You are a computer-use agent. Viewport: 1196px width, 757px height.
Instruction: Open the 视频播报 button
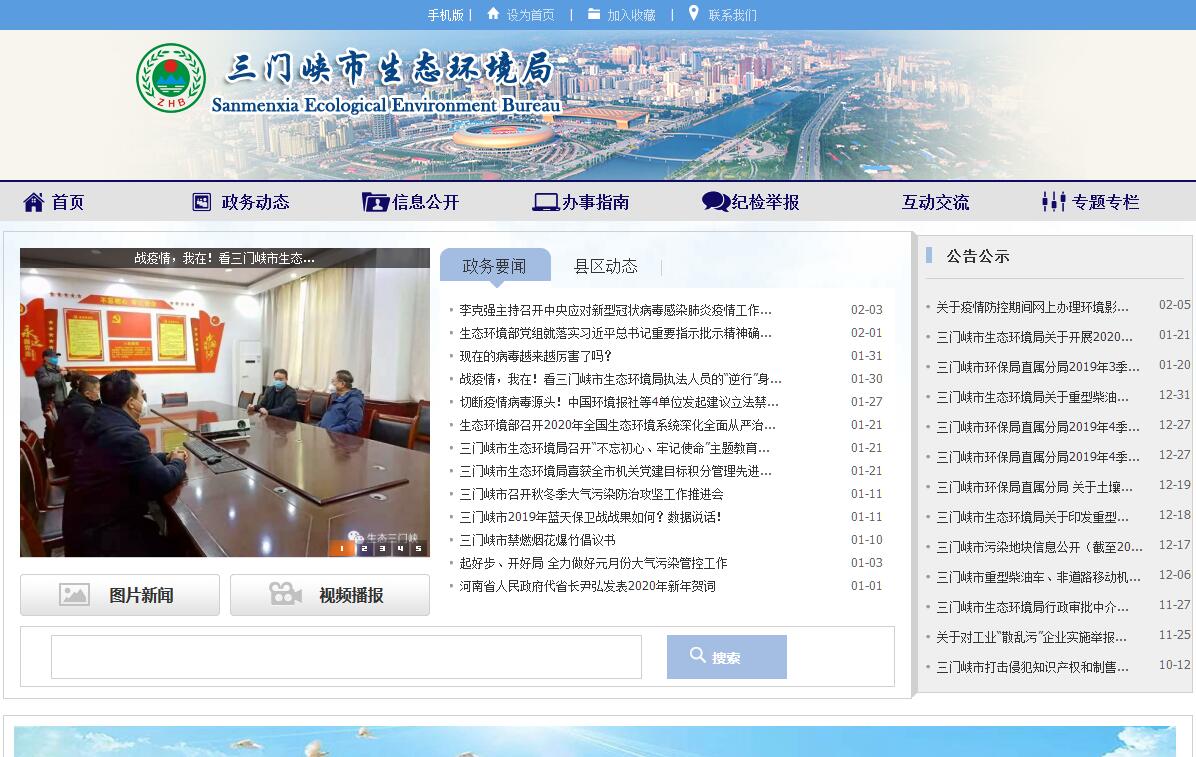tap(330, 595)
